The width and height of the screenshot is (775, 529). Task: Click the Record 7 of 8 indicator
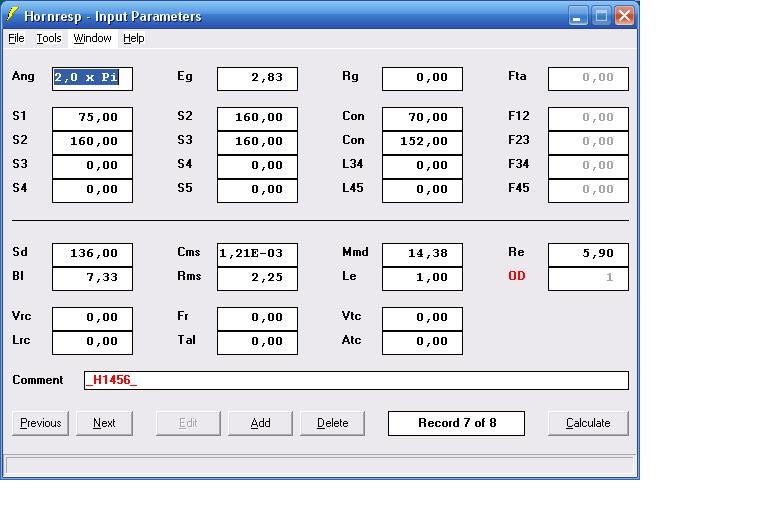tap(456, 423)
